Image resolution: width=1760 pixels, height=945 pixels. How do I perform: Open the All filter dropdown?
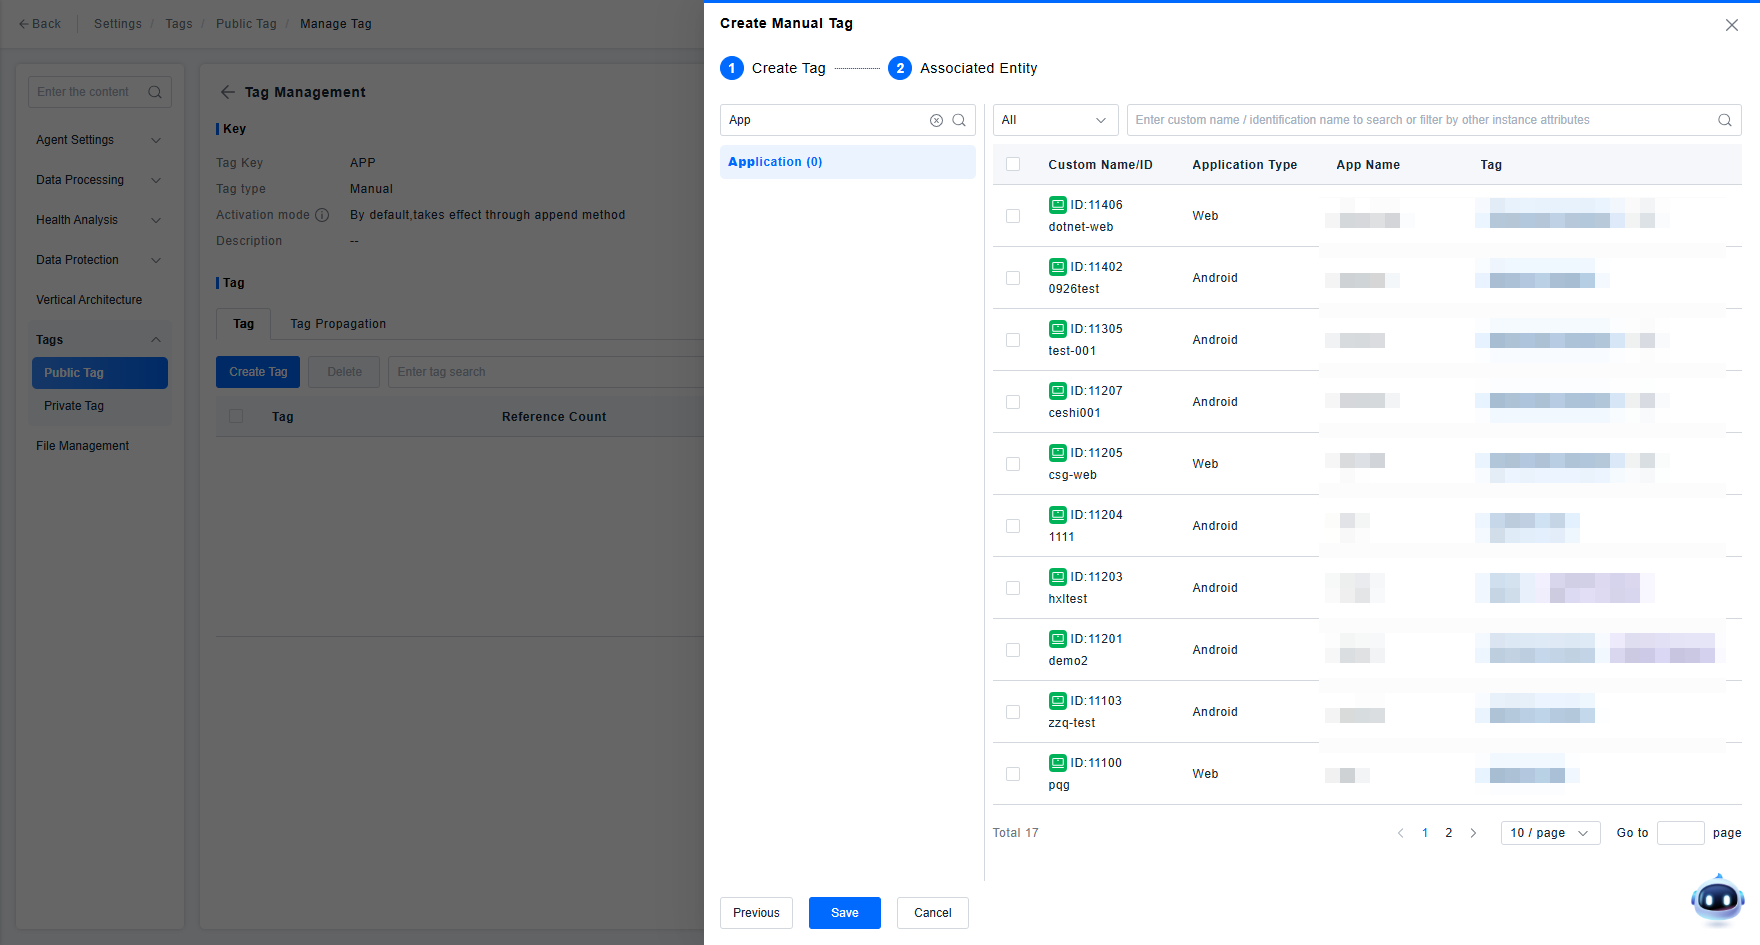(1055, 120)
